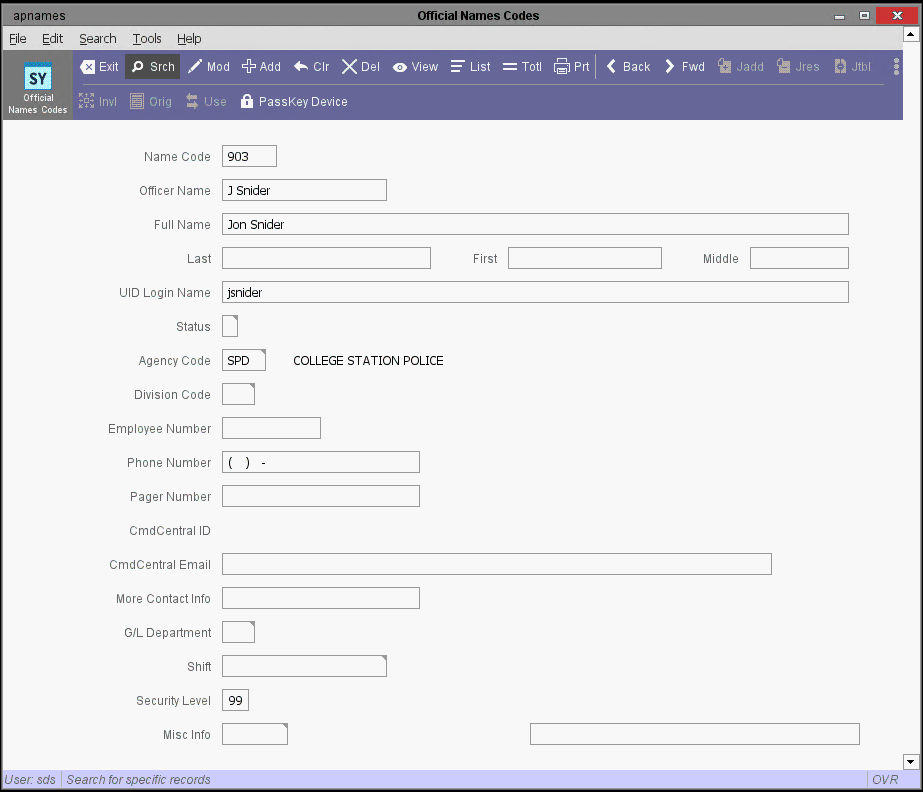Click the Exit toolbar icon
Screen dimensions: 923x792
99,67
